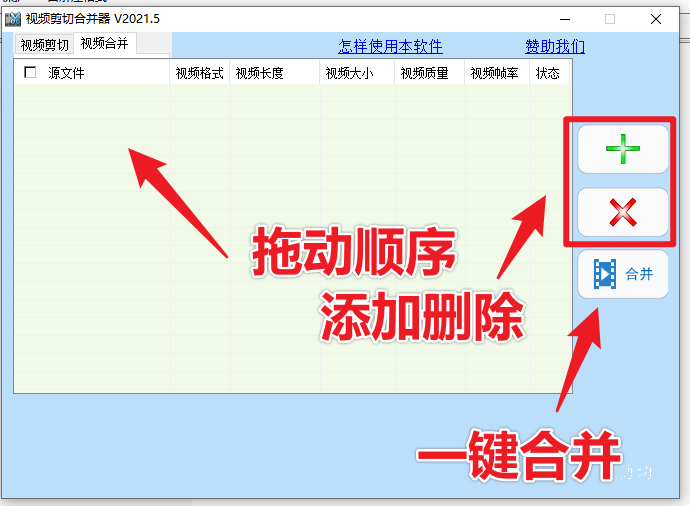Click the 视频长度 column header
The image size is (690, 506).
(275, 73)
